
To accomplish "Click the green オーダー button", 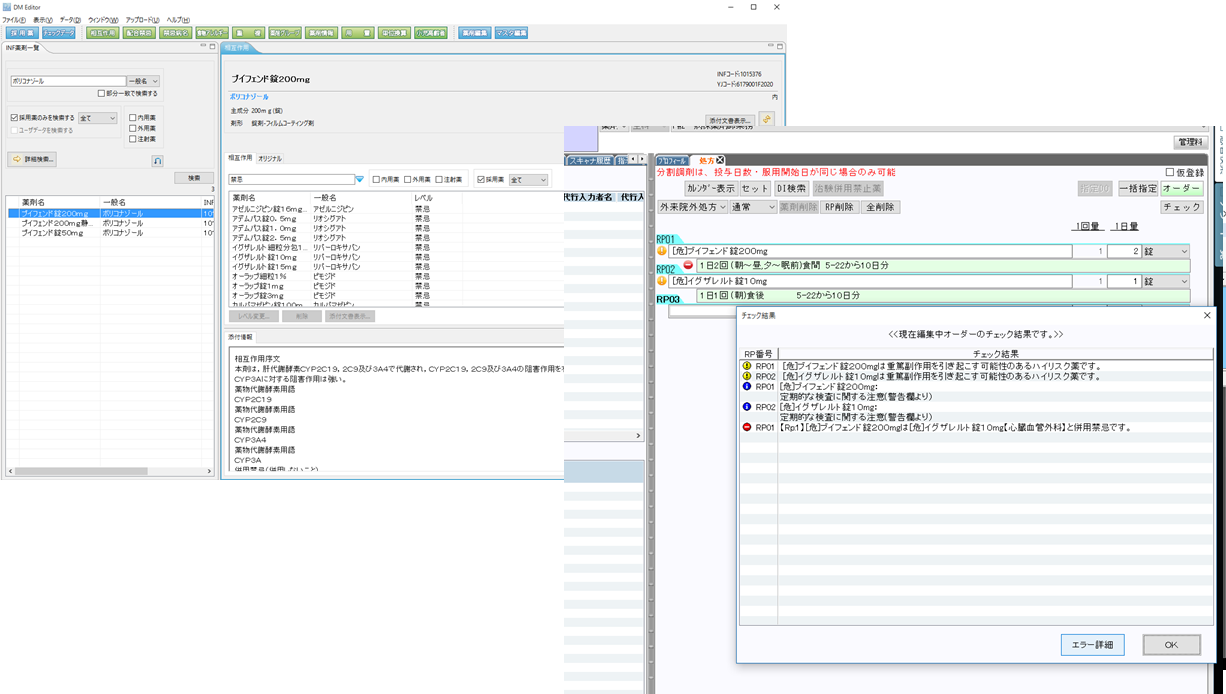I will coord(1181,188).
